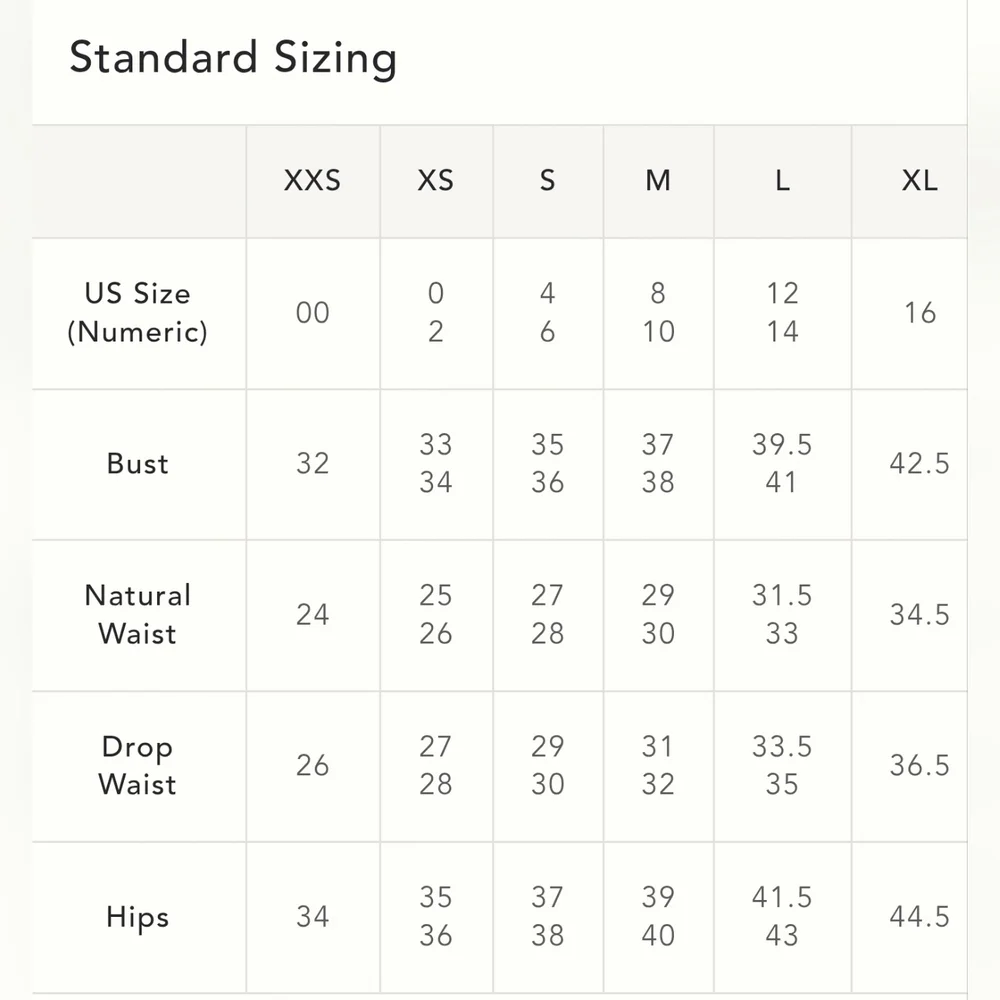Select the S size column header
Viewport: 1000px width, 1000px height.
[x=547, y=181]
